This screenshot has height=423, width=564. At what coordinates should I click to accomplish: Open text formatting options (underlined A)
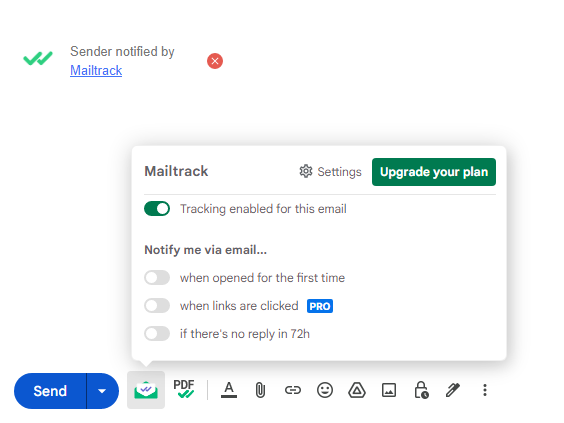coord(229,390)
